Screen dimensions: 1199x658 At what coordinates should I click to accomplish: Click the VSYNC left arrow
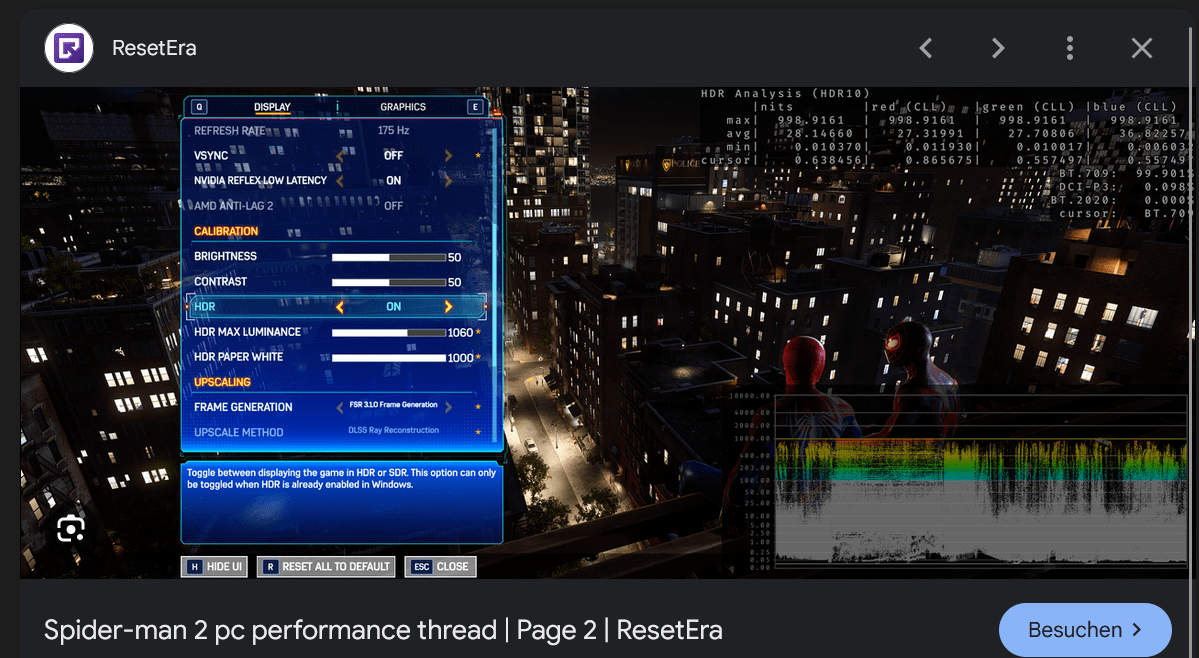click(340, 156)
